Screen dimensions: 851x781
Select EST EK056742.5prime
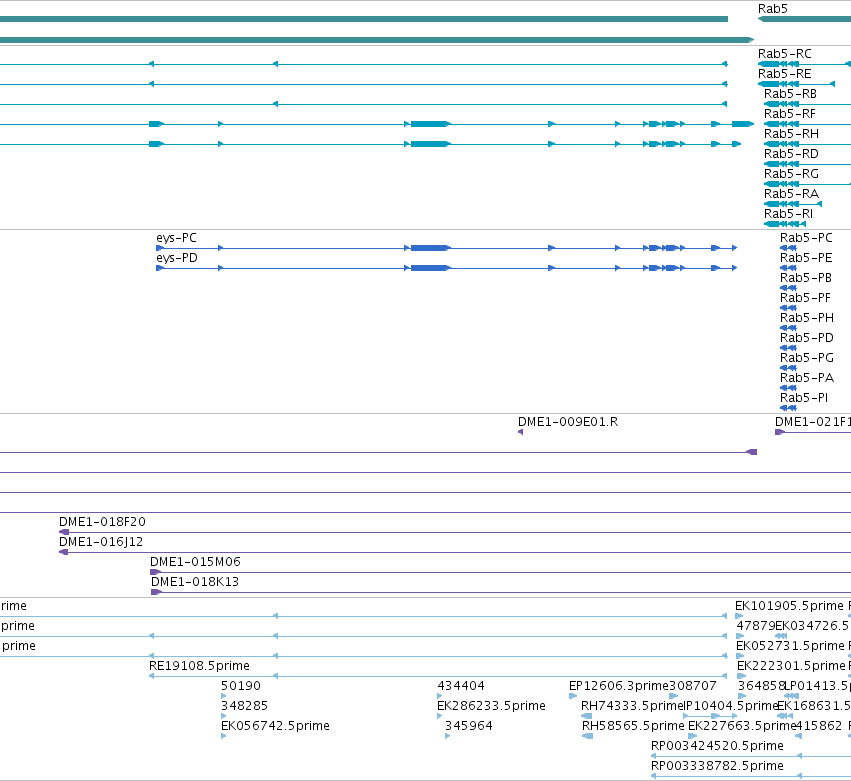(275, 726)
